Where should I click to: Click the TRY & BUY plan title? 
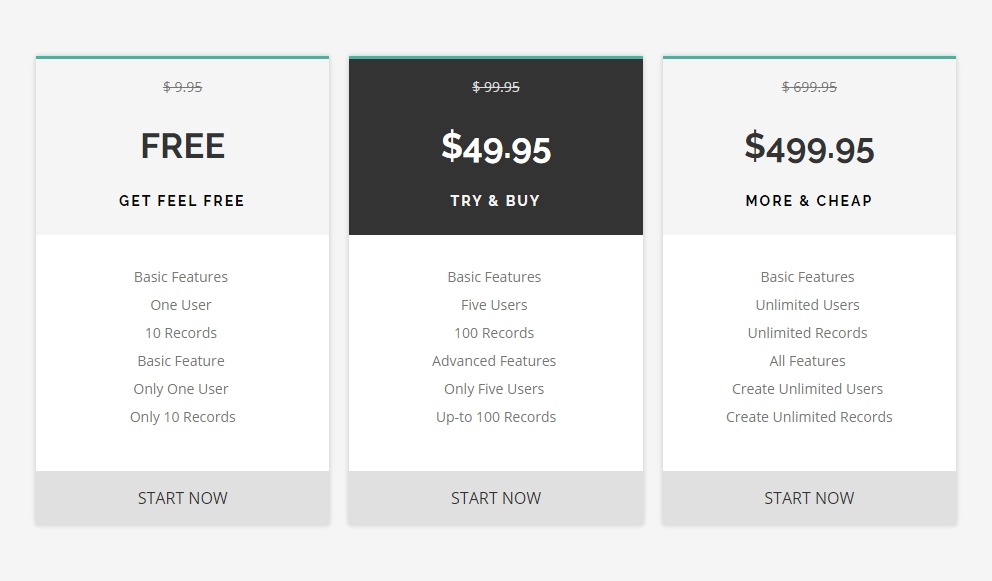tap(495, 201)
